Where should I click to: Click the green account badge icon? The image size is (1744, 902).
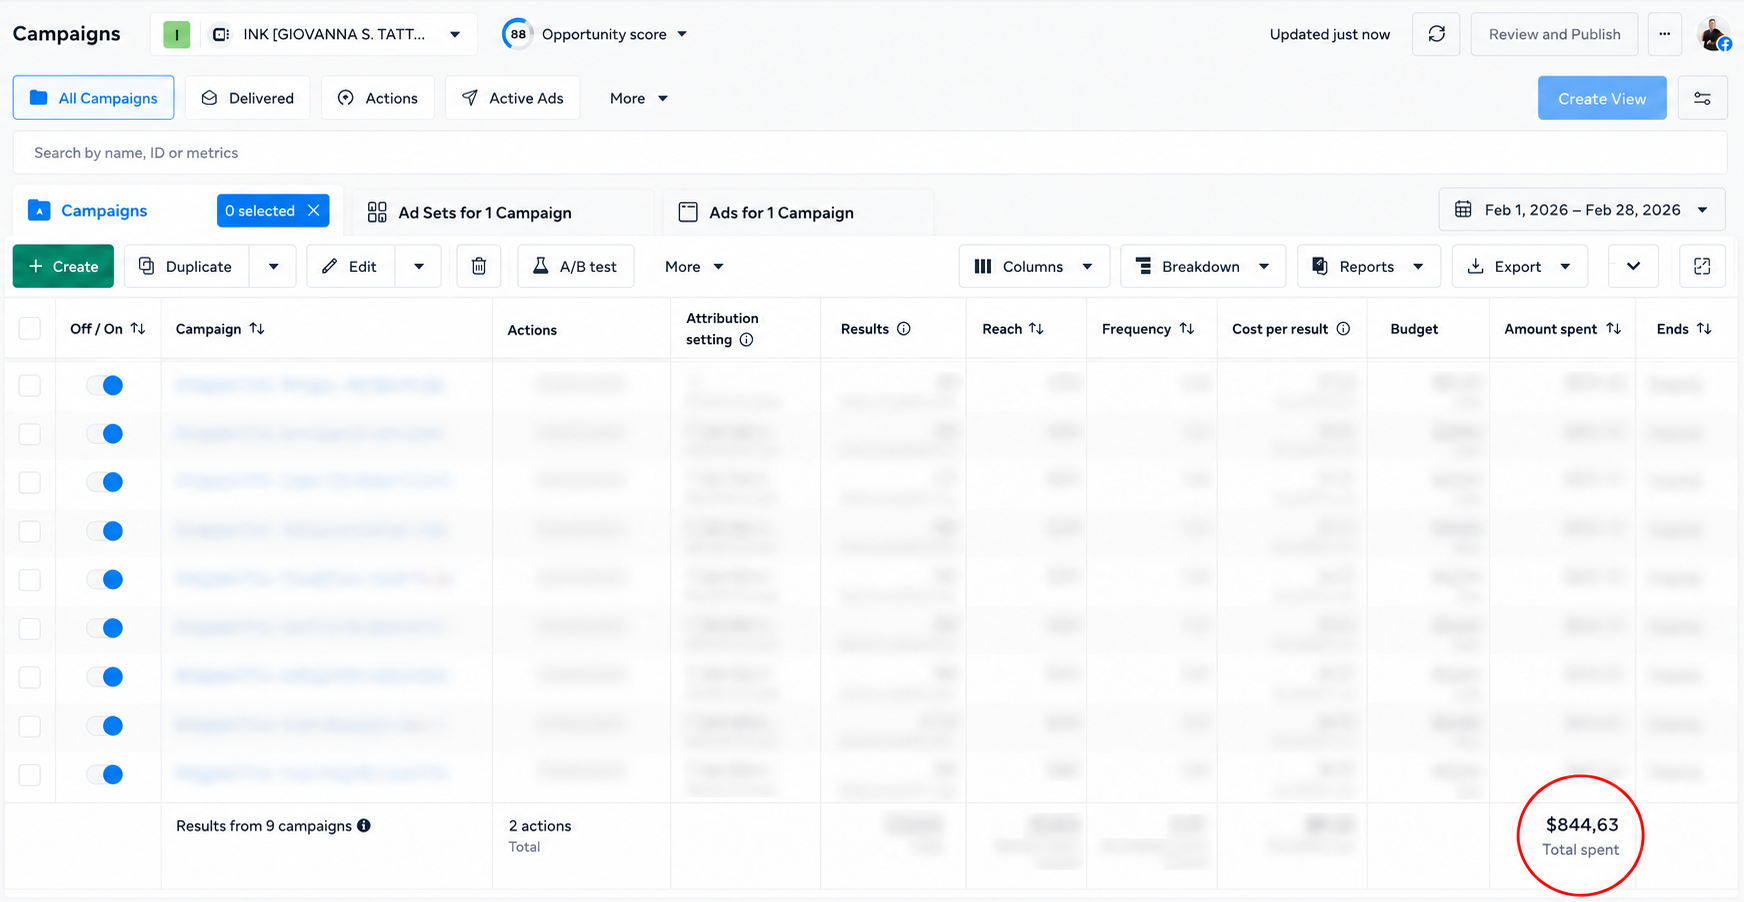tap(177, 34)
